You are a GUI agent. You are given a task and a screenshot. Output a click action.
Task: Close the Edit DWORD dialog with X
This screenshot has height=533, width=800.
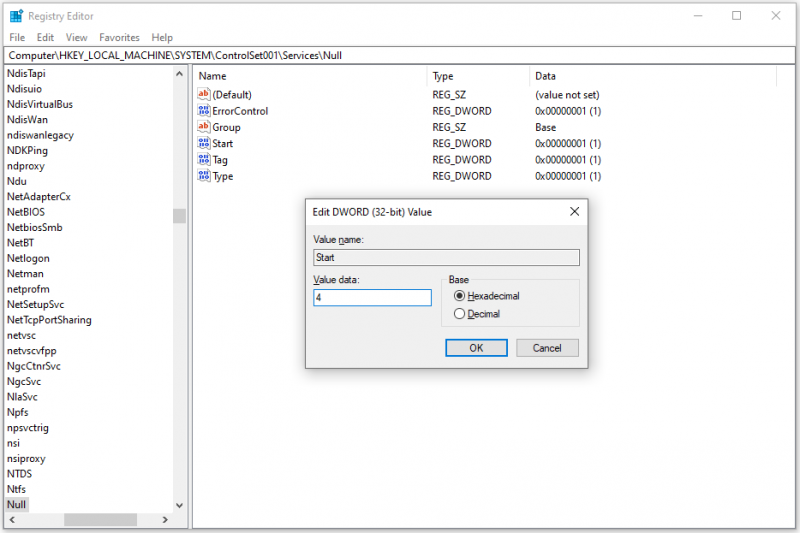(574, 211)
